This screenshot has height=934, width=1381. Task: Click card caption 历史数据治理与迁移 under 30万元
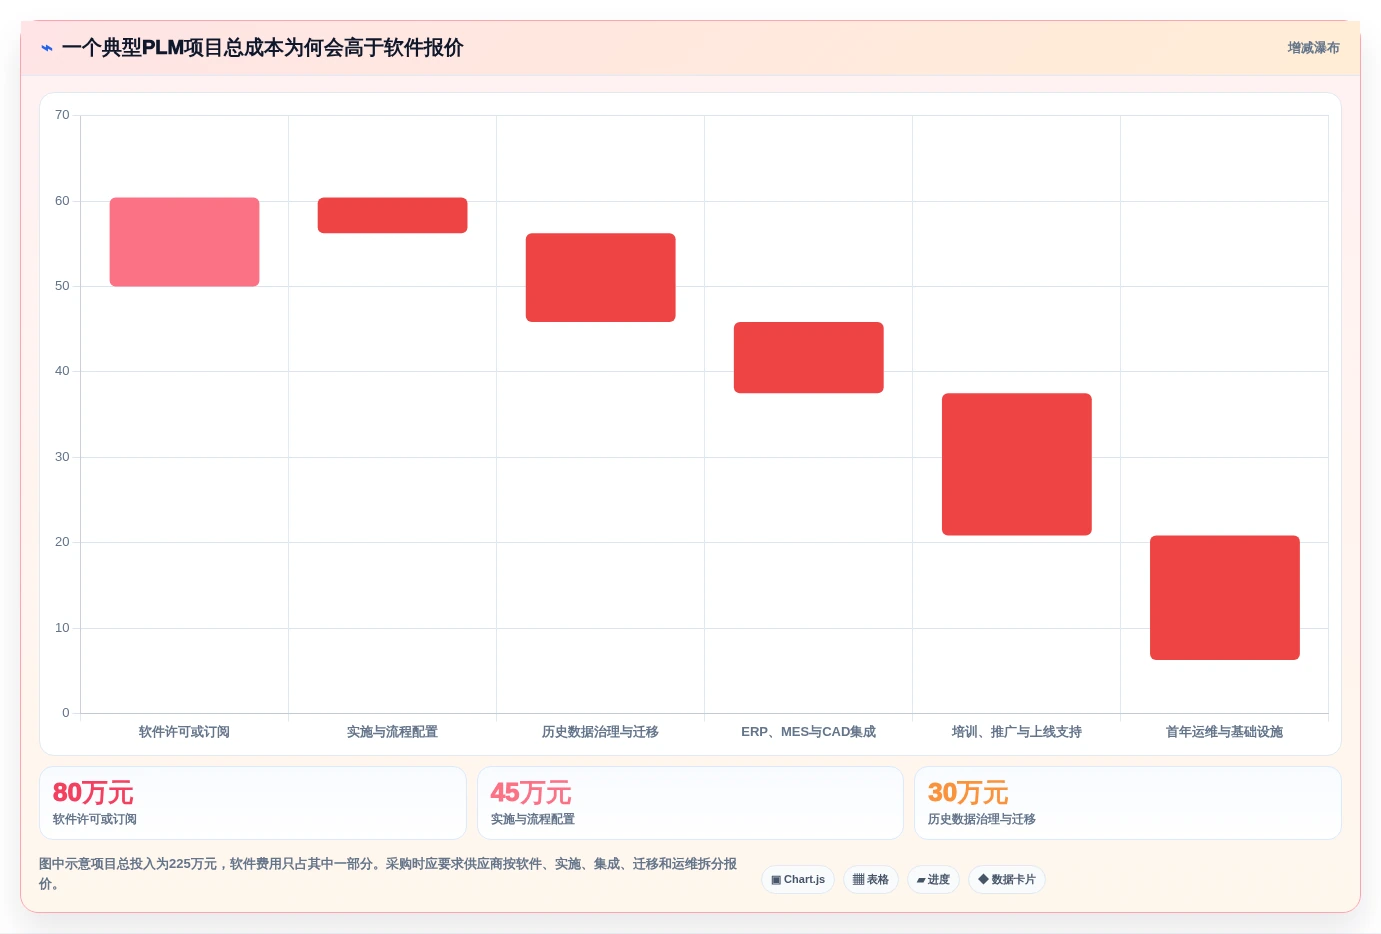point(982,819)
